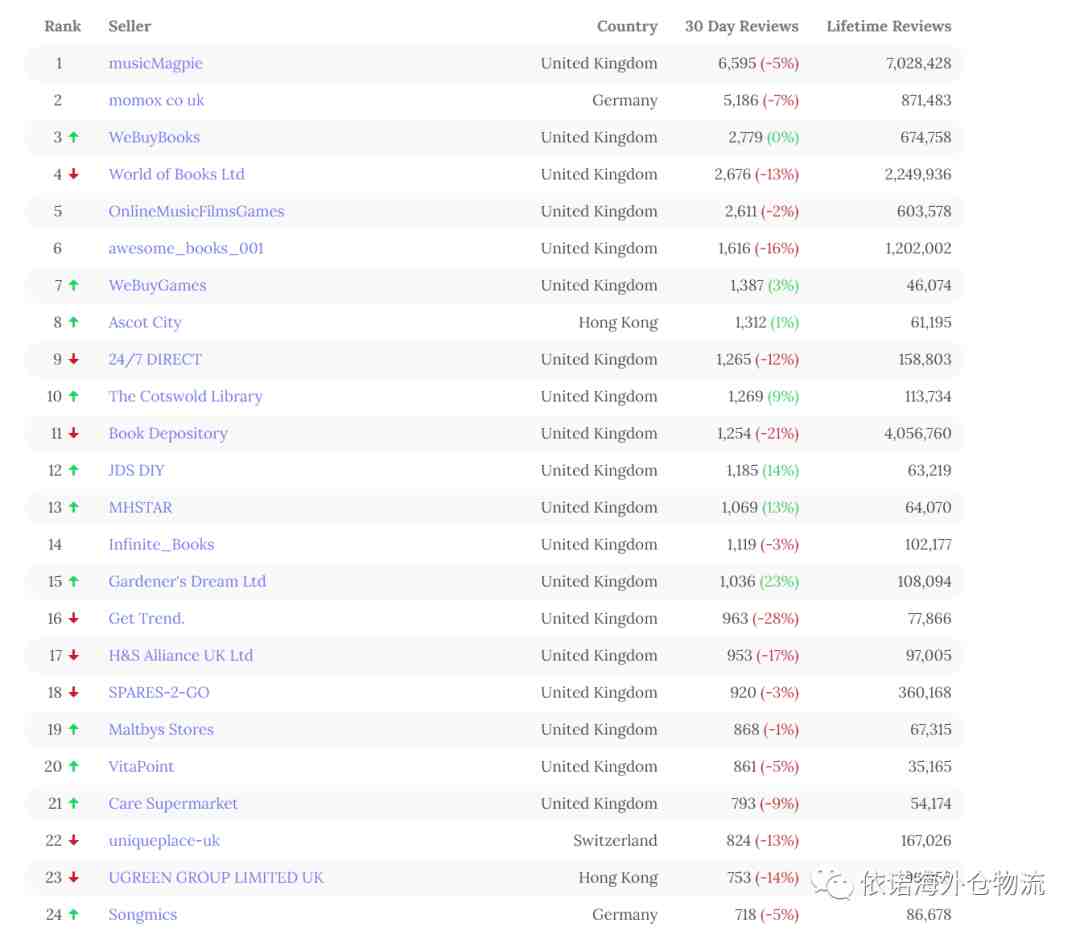Click the 1,254 (-21%) reviews cell
Viewport: 1080px width, 931px height.
pyautogui.click(x=758, y=433)
